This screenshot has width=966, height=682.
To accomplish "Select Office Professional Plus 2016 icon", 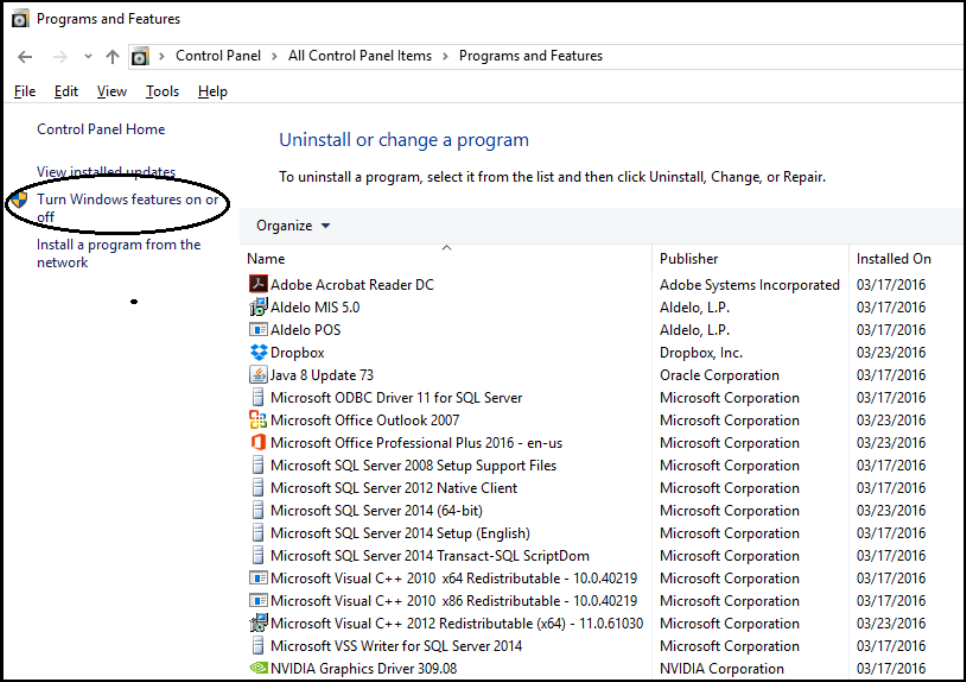I will click(x=258, y=442).
